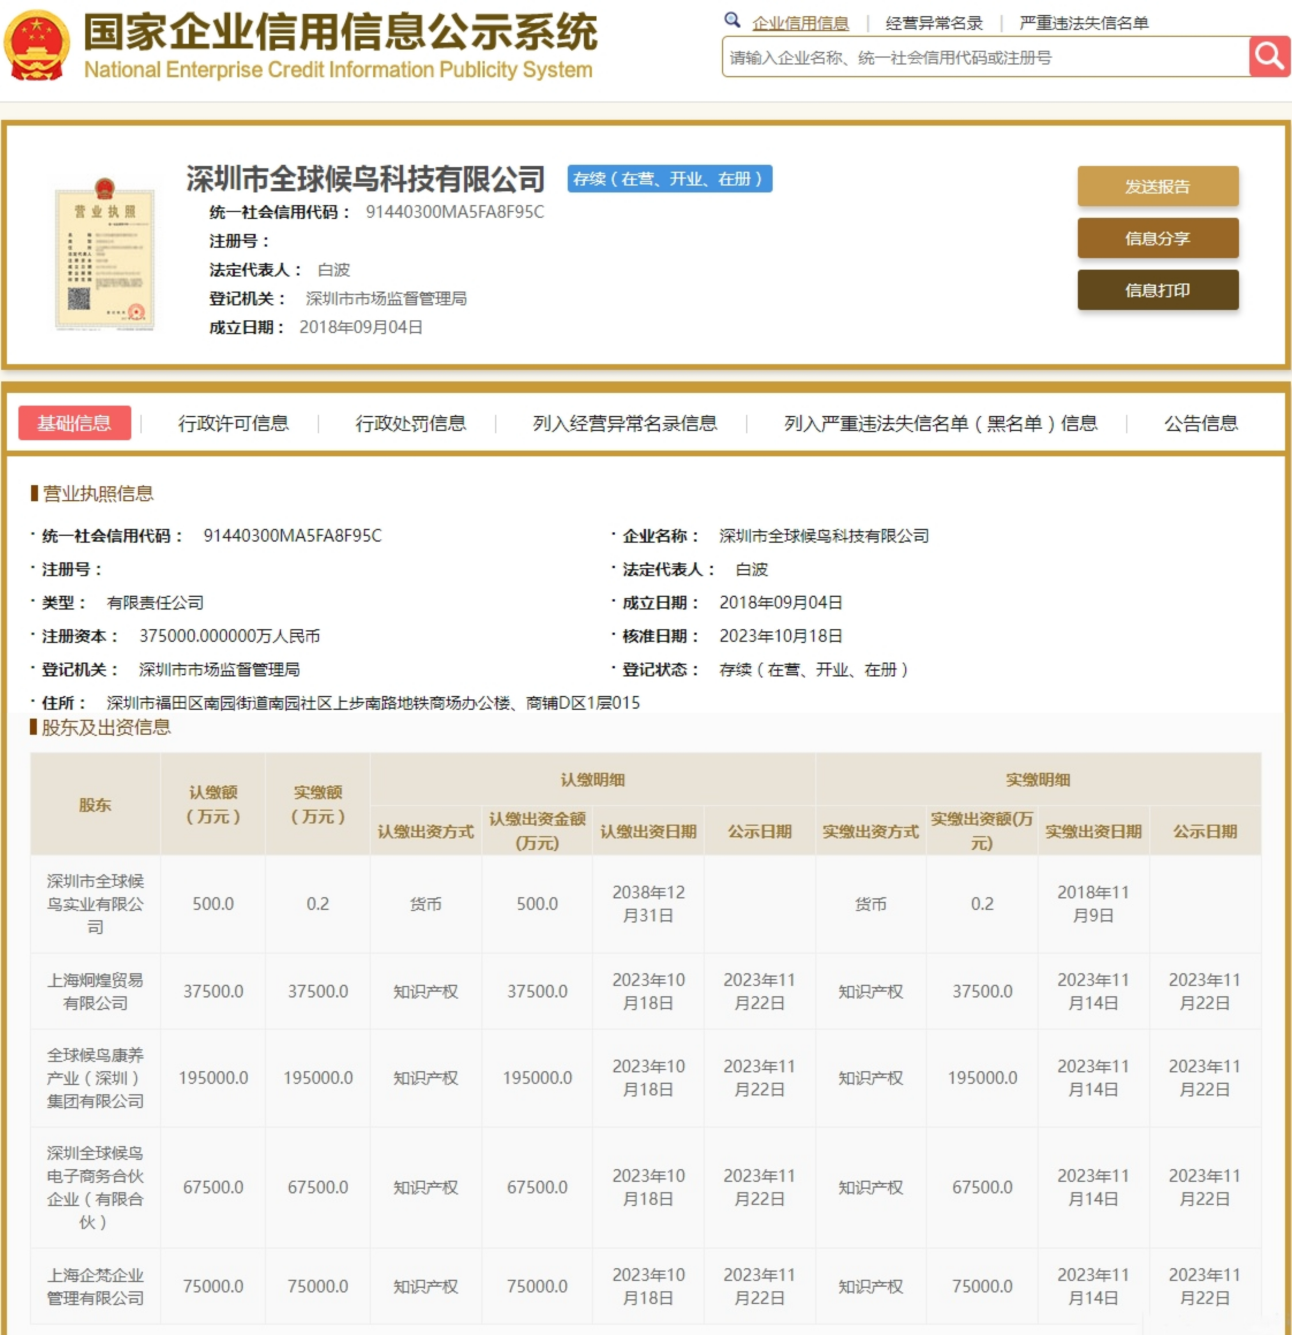Viewport: 1292px width, 1335px height.
Task: Click the 认缴出资方式 column header
Action: pyautogui.click(x=426, y=831)
